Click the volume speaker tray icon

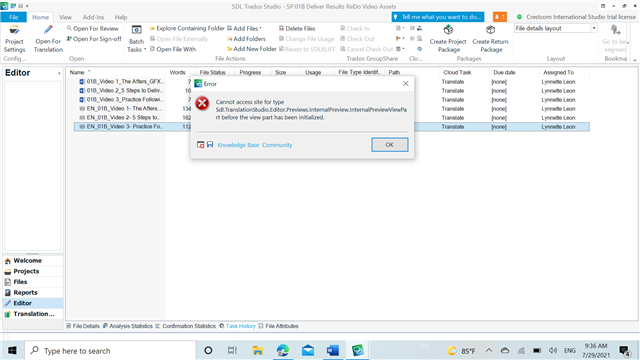coord(553,350)
